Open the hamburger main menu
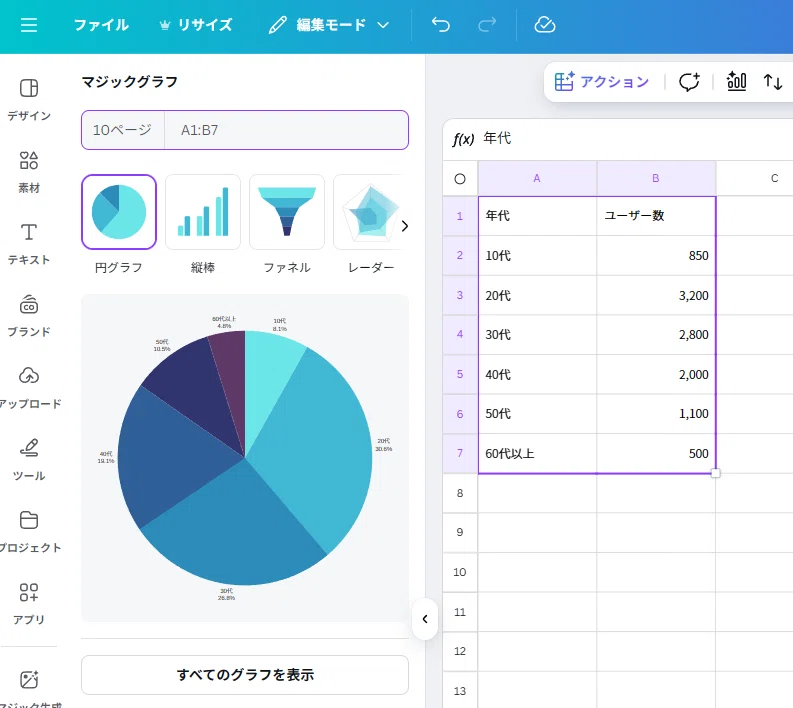 [29, 25]
